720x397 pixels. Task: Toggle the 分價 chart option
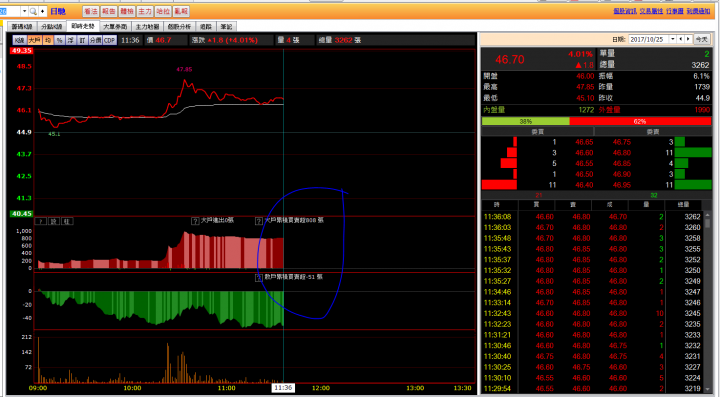(x=96, y=40)
